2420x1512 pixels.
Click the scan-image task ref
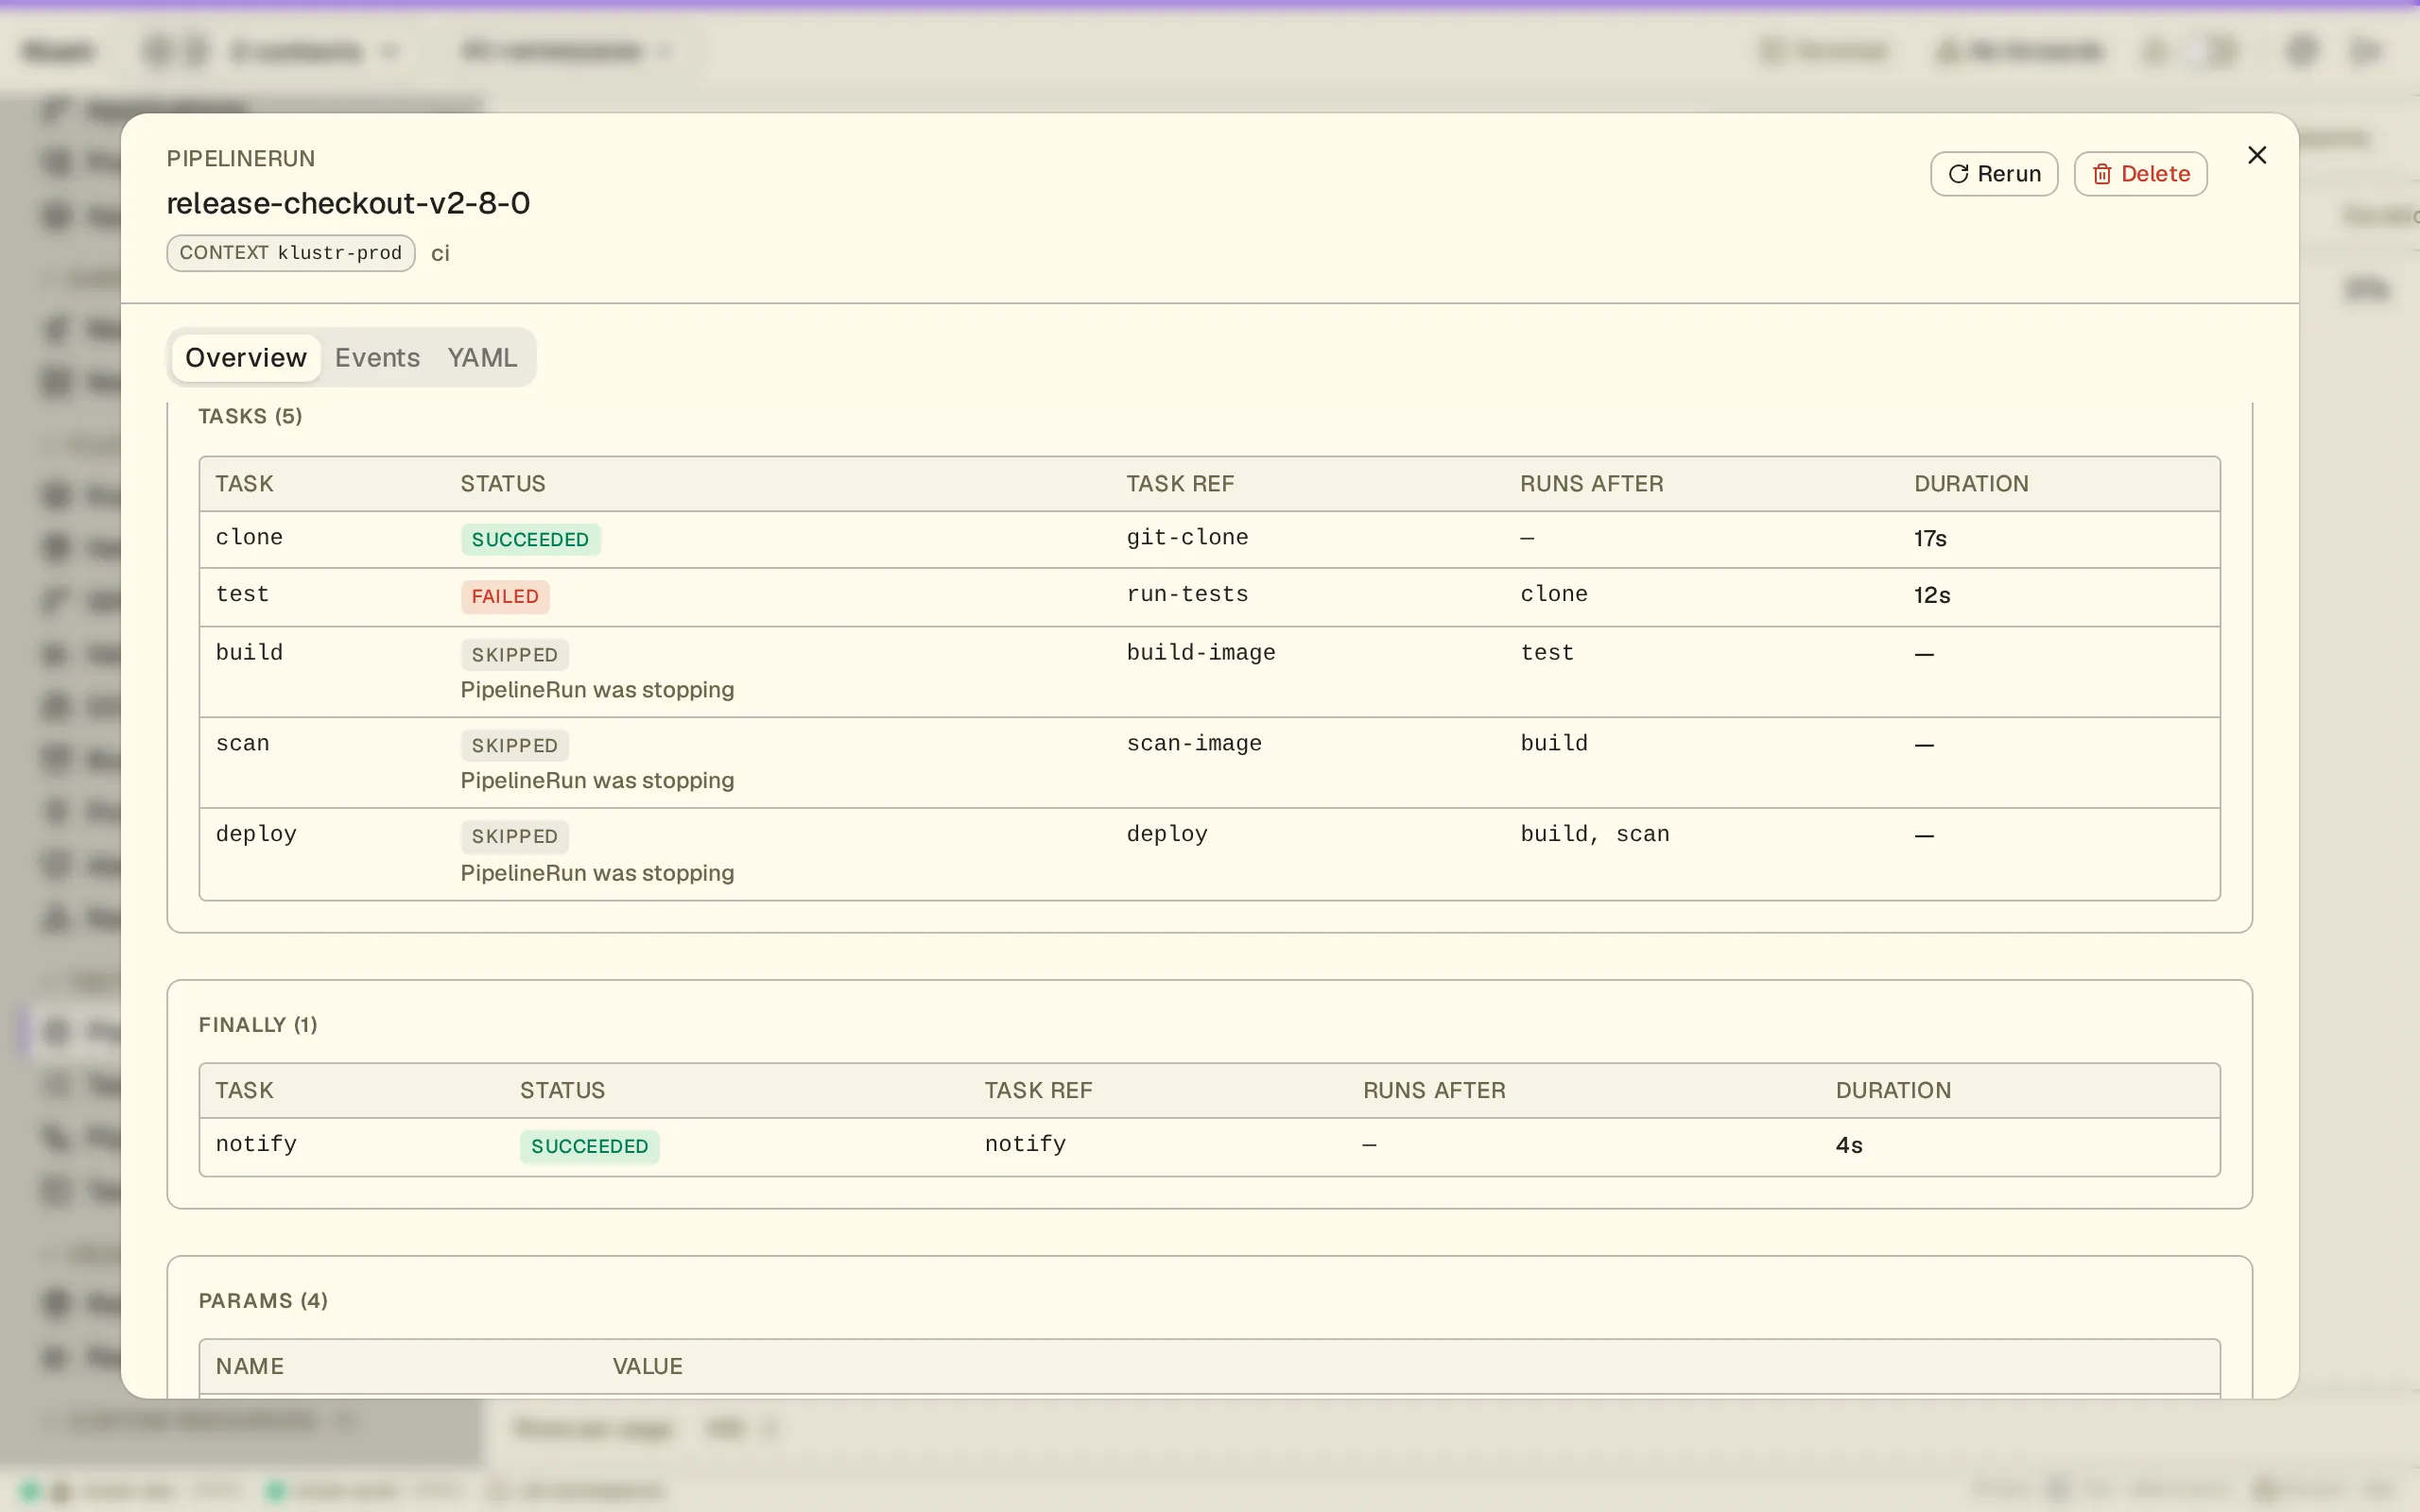[1194, 744]
